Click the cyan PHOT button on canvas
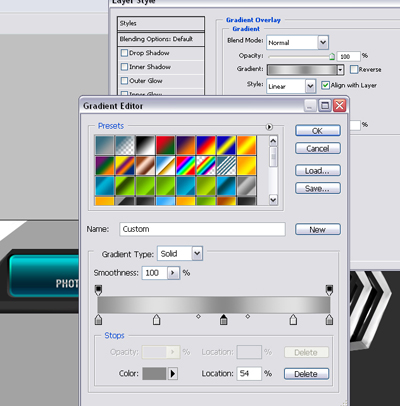Image resolution: width=400 pixels, height=406 pixels. (x=44, y=276)
